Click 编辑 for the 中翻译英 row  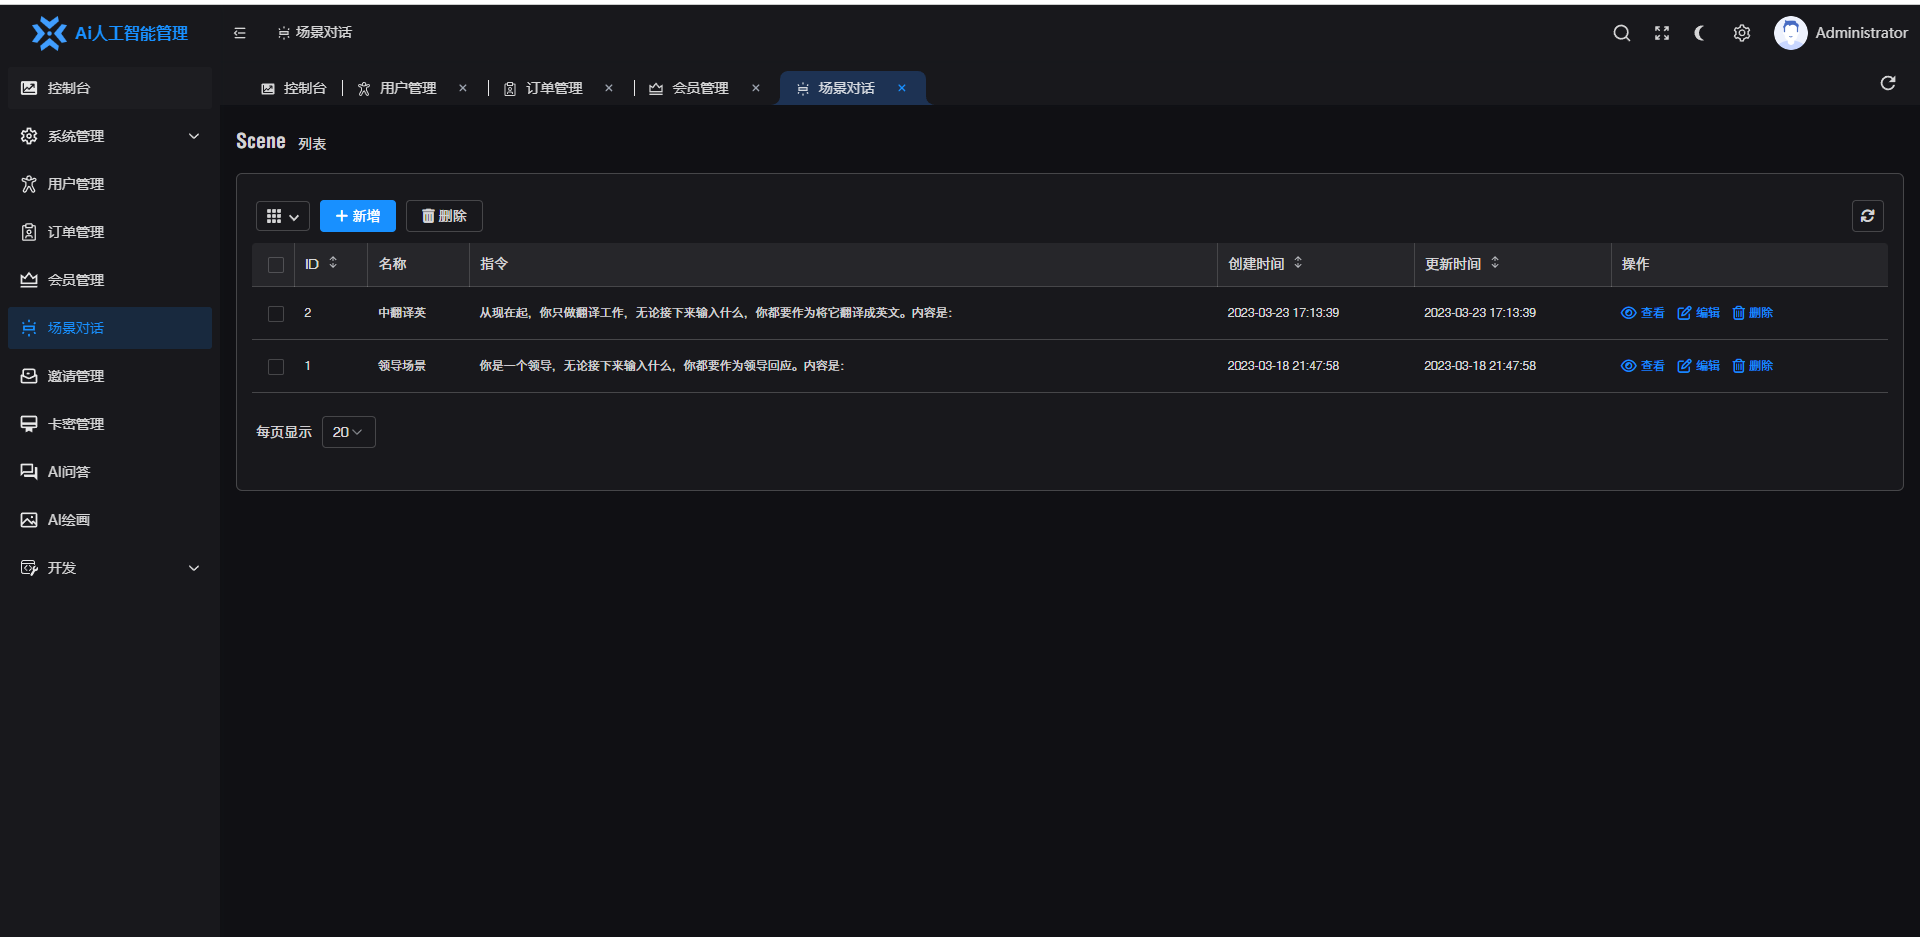click(1698, 313)
